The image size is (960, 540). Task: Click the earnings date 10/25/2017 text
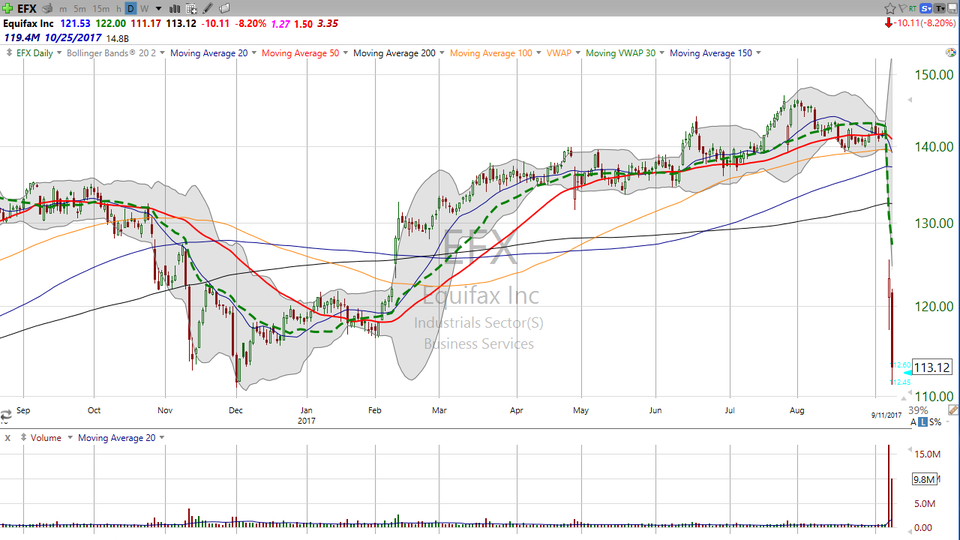click(73, 37)
